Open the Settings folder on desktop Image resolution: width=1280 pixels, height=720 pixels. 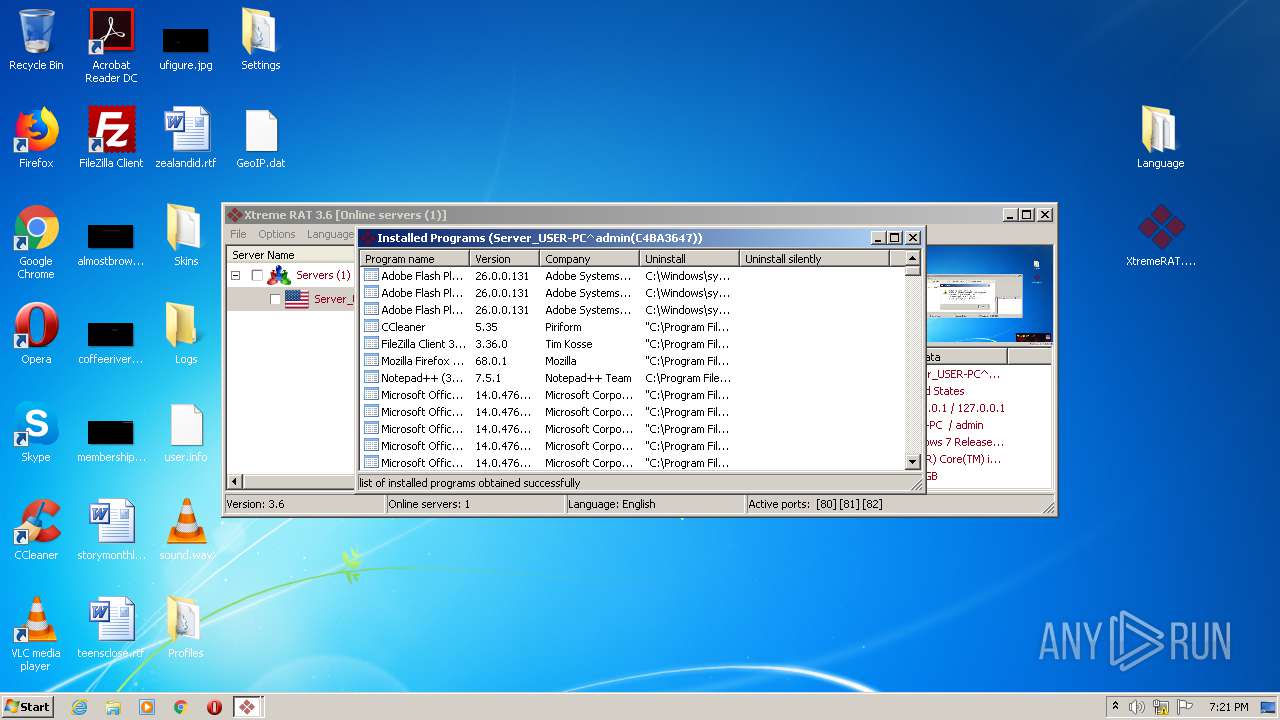260,40
